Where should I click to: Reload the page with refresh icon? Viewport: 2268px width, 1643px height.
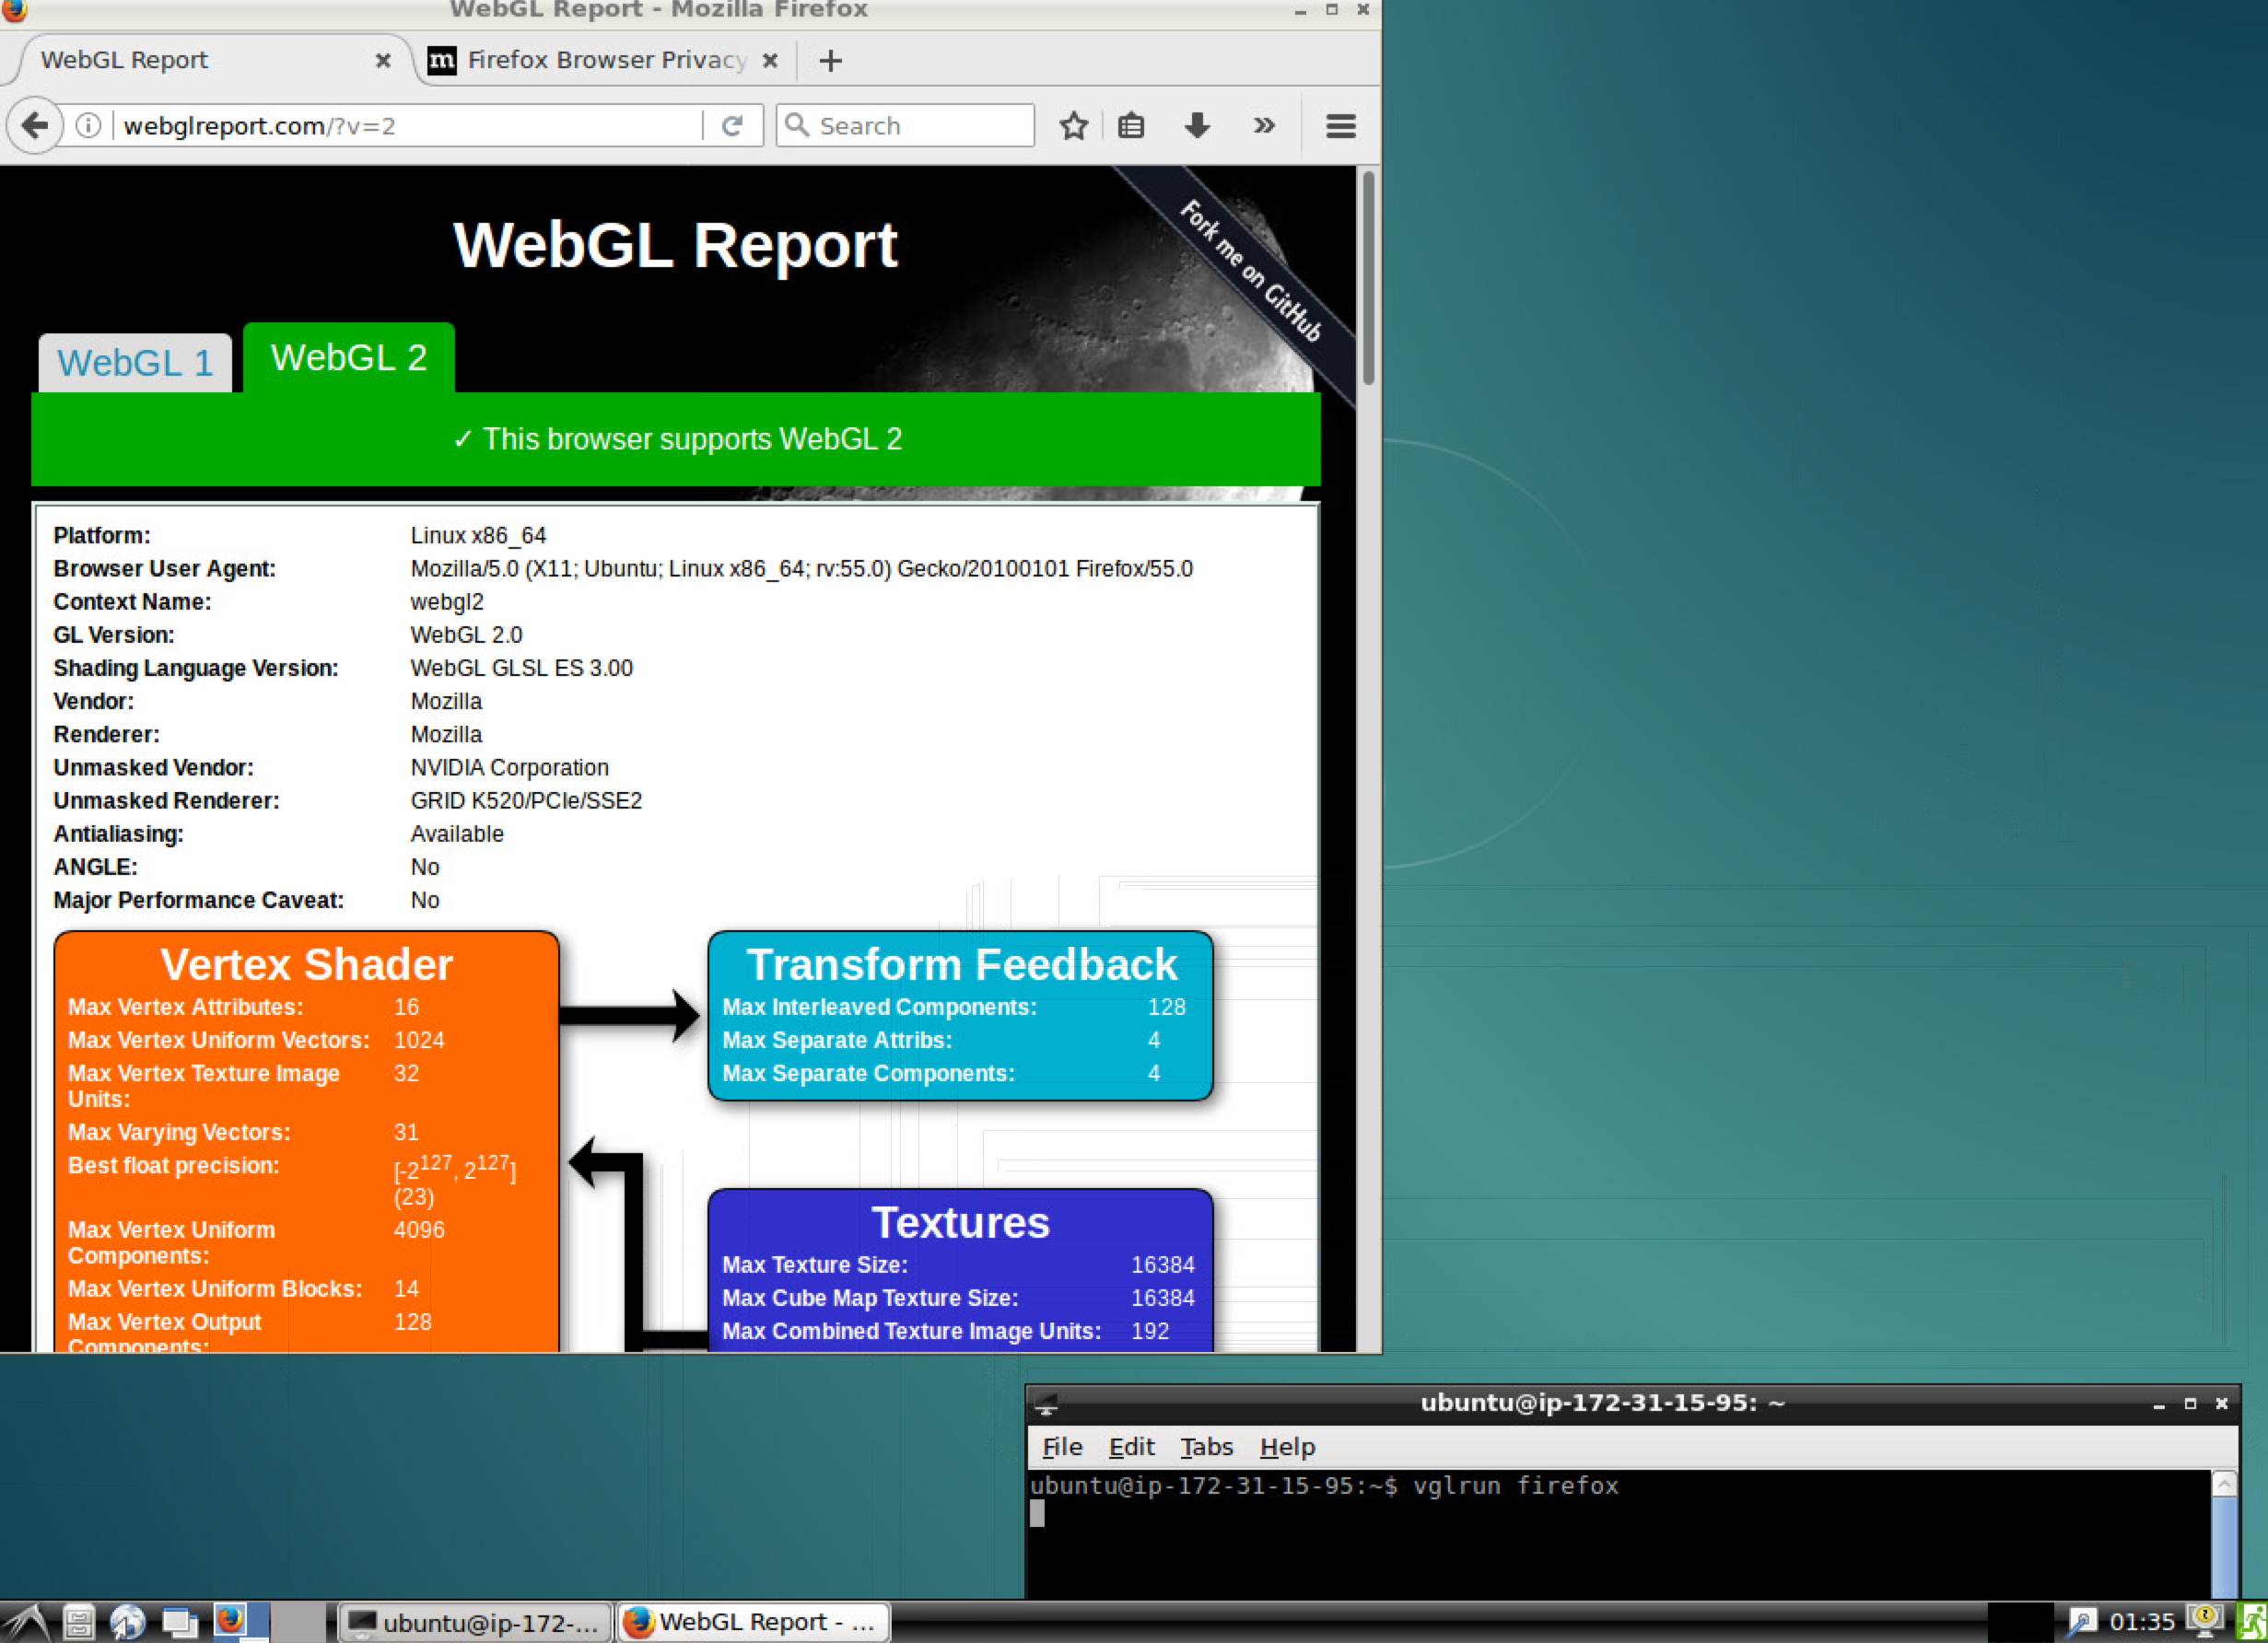(732, 126)
